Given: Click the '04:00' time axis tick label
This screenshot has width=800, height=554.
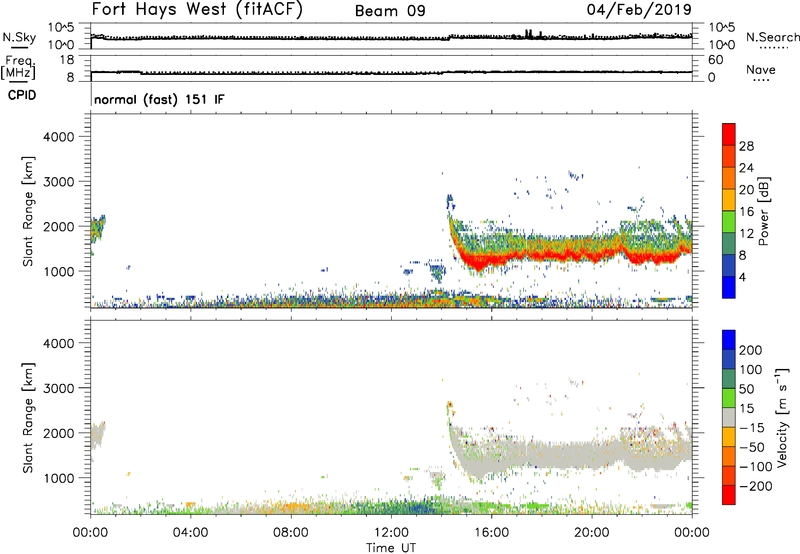Looking at the screenshot, I should coord(191,533).
